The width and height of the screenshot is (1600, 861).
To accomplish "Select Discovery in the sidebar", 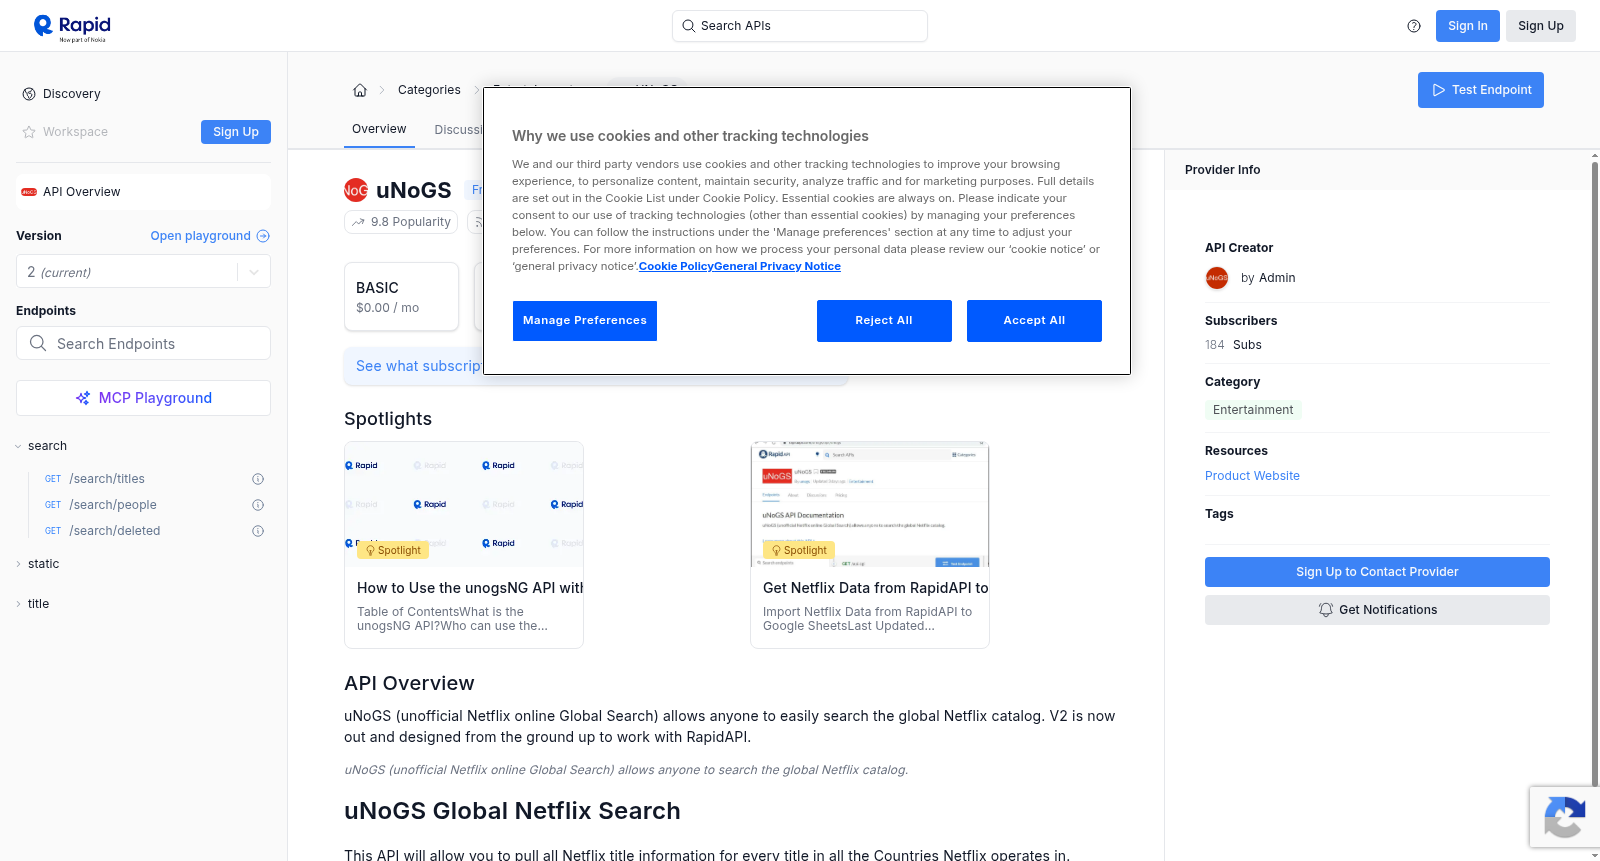I will coord(72,94).
